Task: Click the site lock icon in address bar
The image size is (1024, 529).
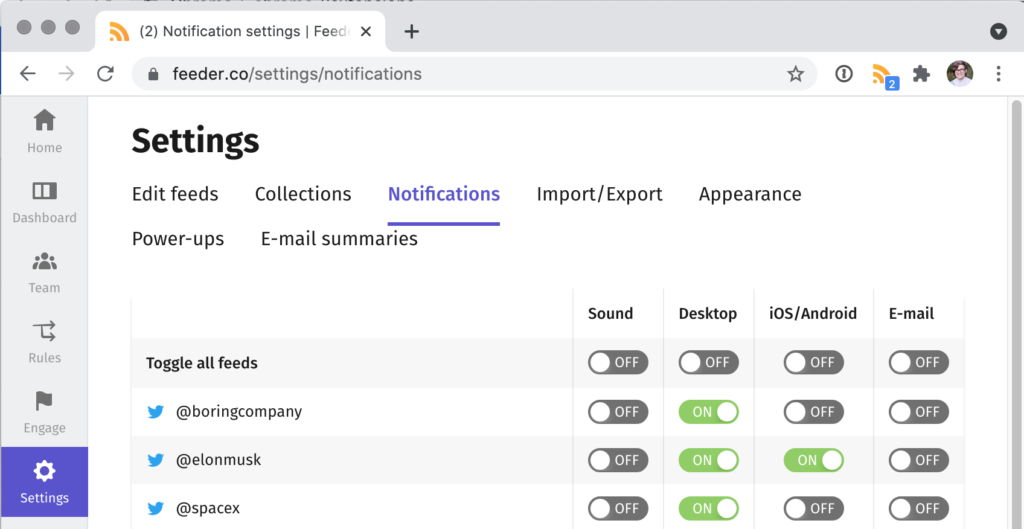Action: pos(153,74)
